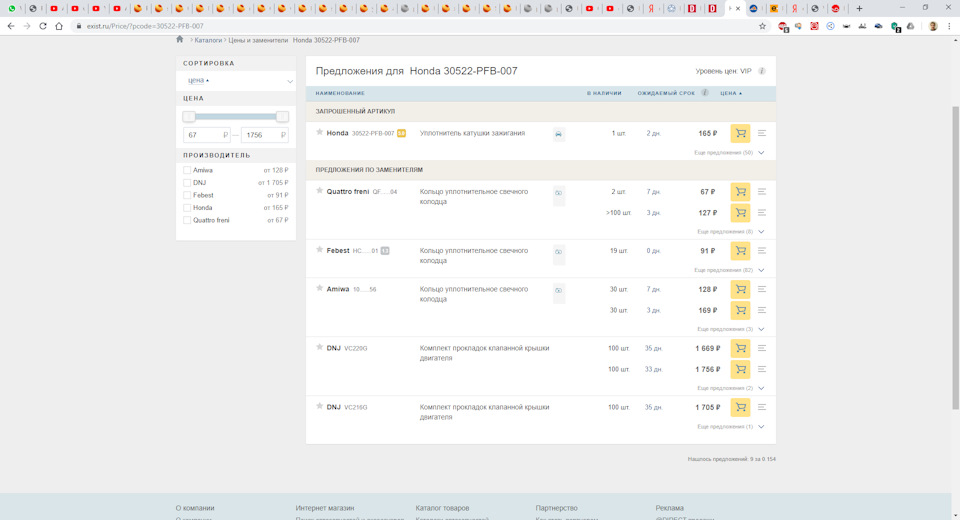
Task: Reload the browser page
Action: 43,26
